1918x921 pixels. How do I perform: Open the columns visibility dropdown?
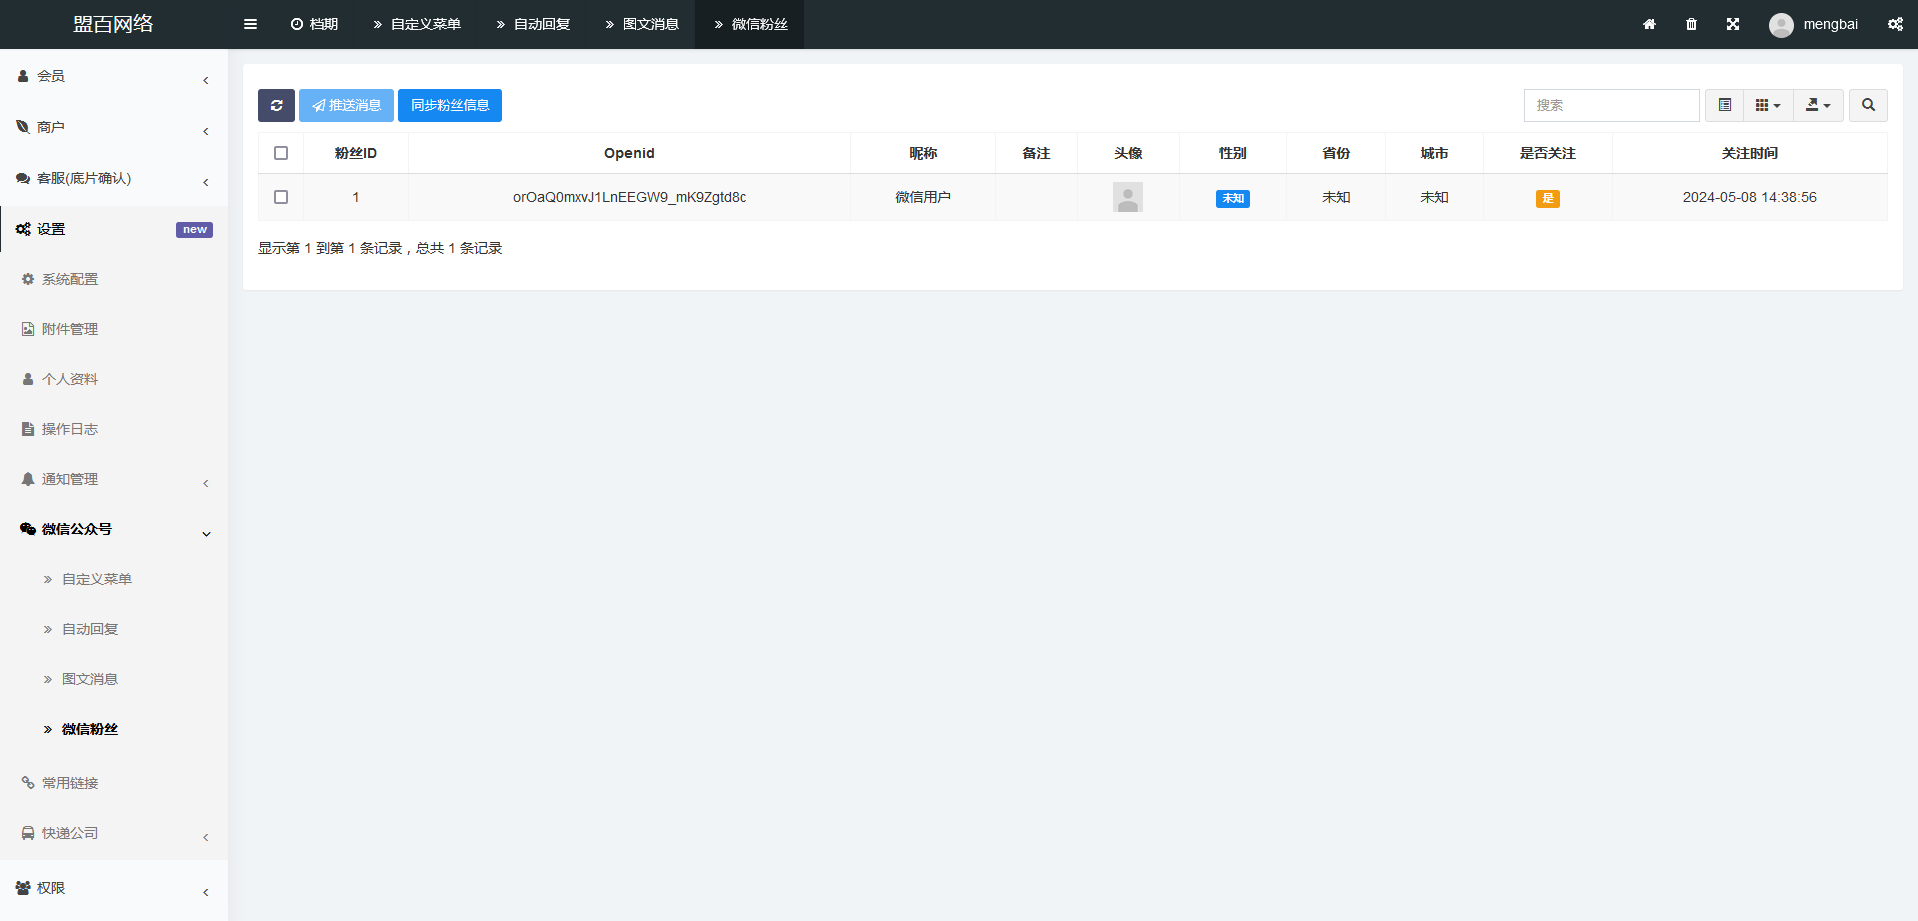coord(1767,105)
